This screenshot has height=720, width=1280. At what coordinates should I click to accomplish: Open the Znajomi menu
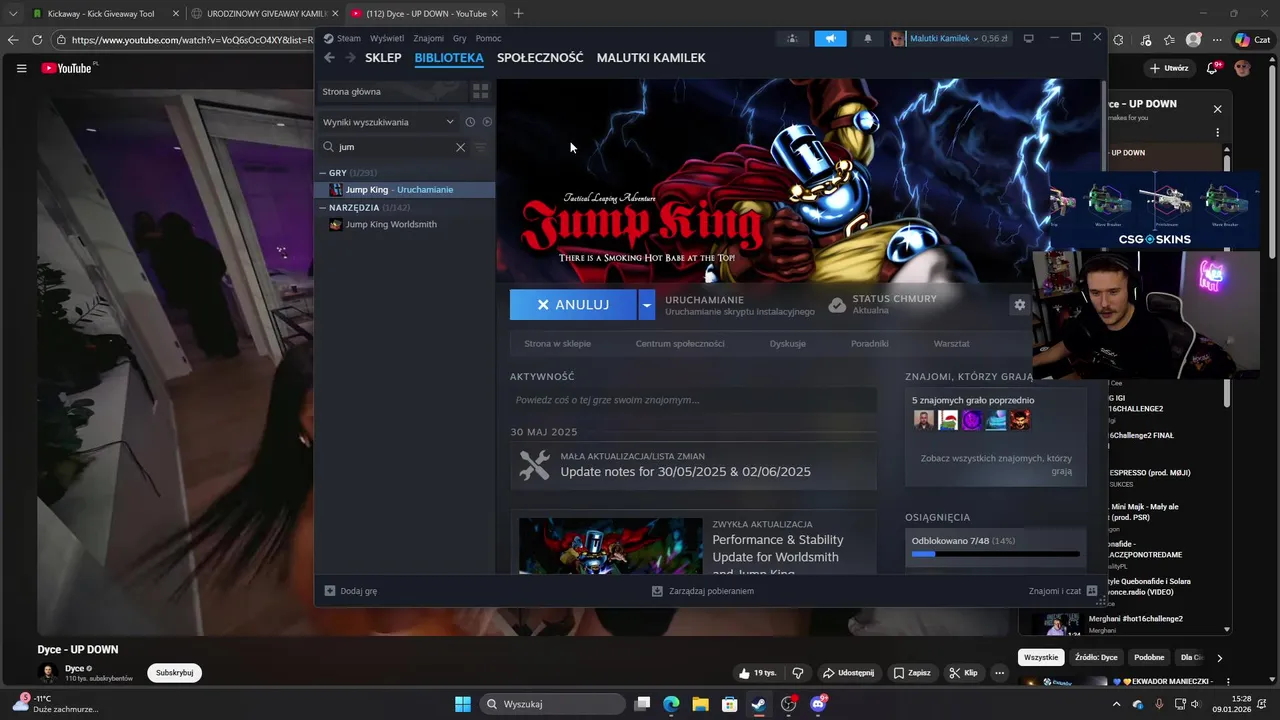tap(428, 38)
